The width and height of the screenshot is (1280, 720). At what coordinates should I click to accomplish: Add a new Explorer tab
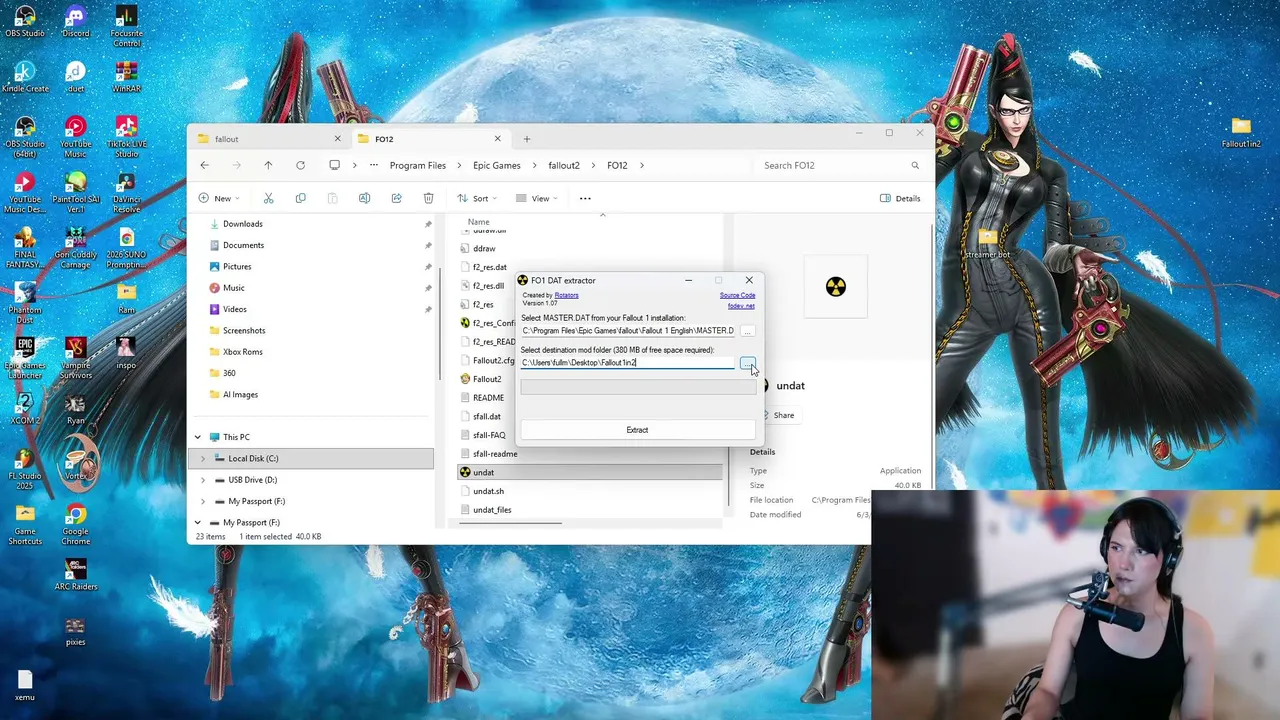tap(527, 139)
